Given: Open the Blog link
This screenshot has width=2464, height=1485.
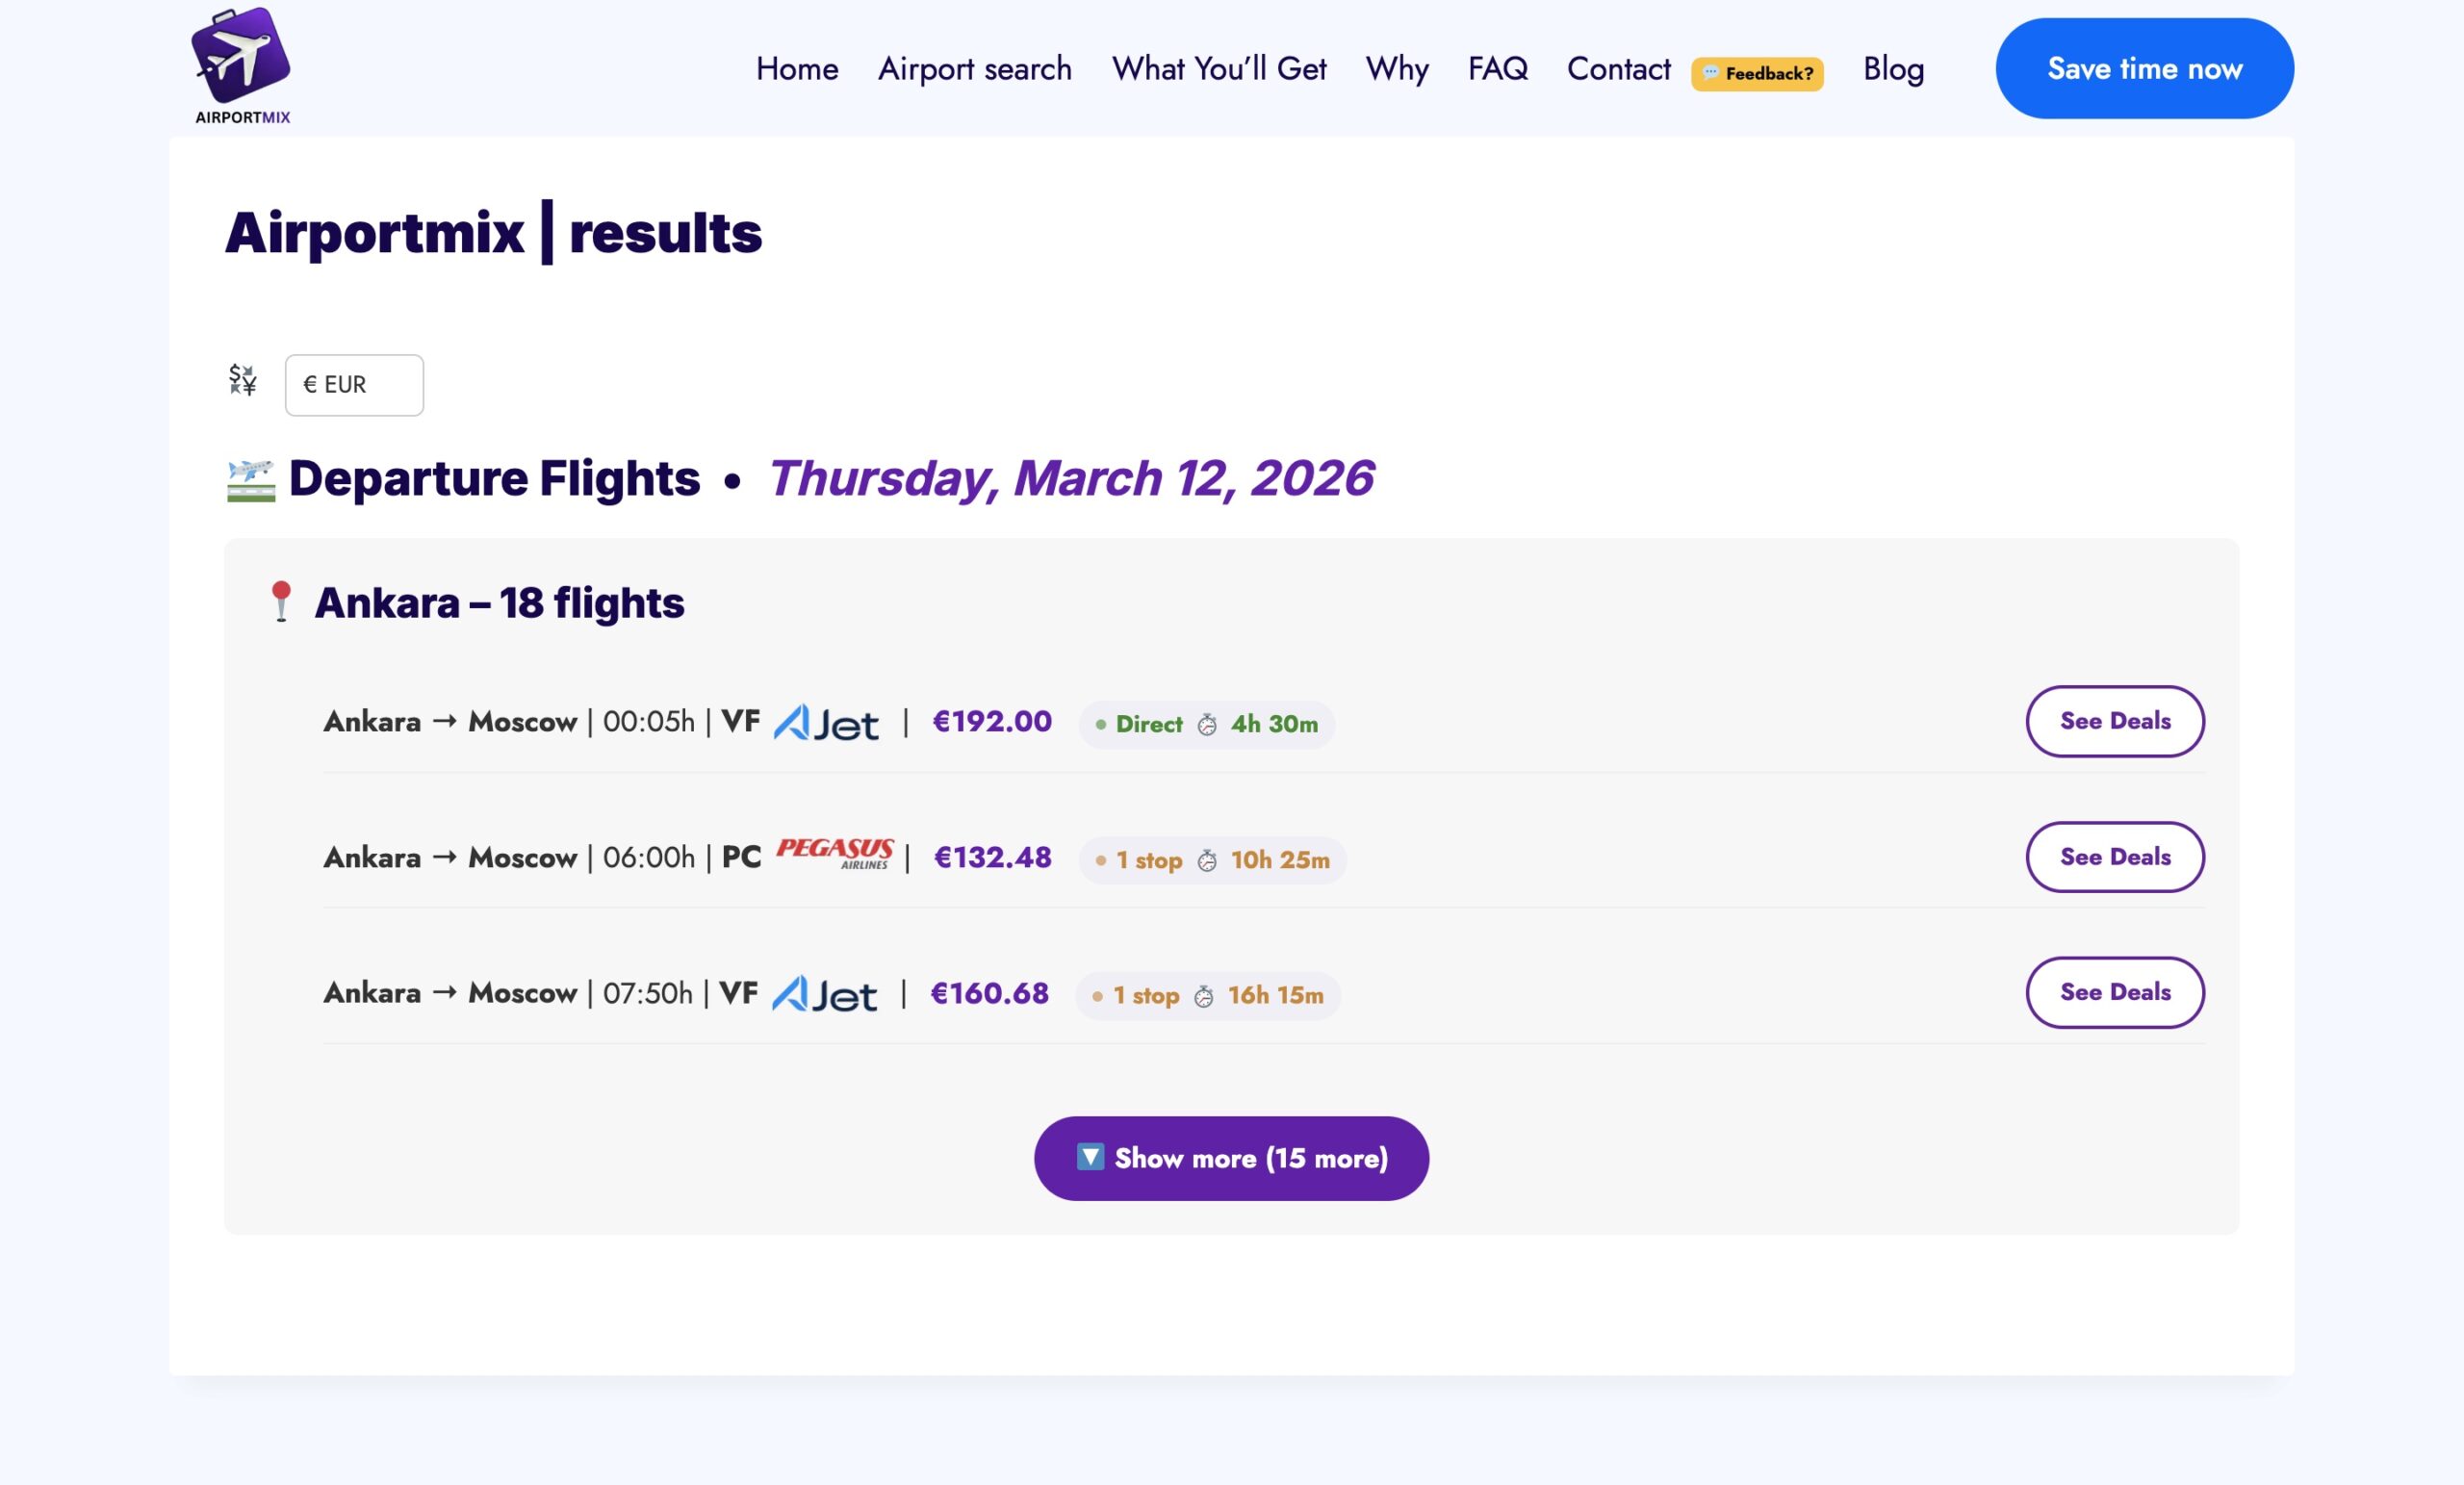Looking at the screenshot, I should 1893,68.
